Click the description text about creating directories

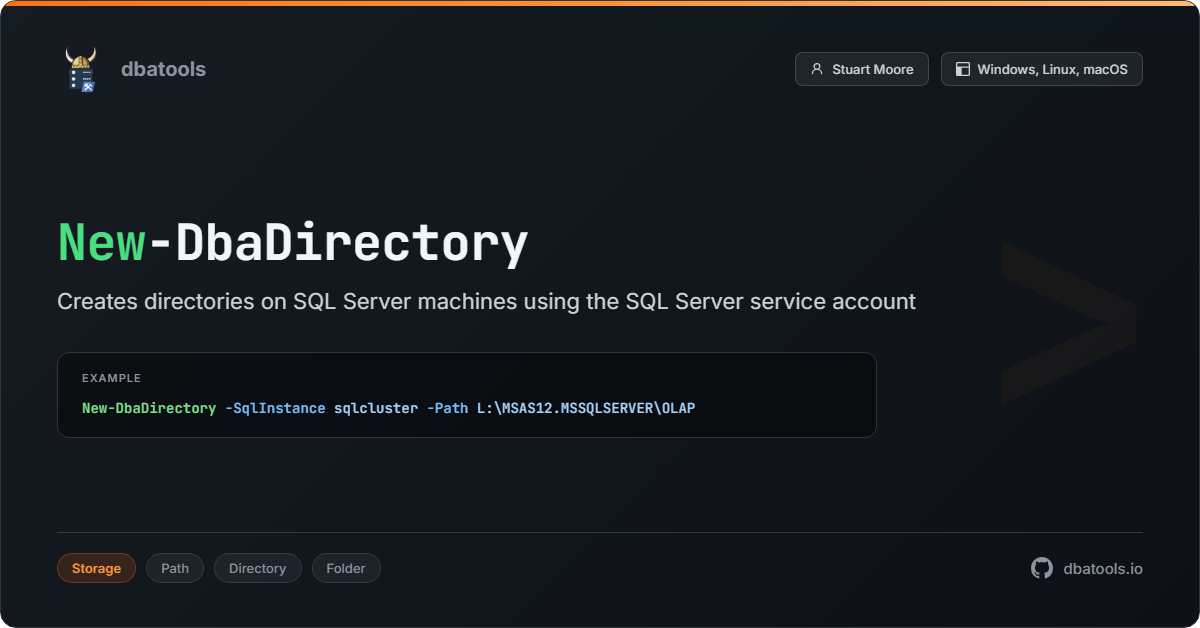click(x=487, y=301)
